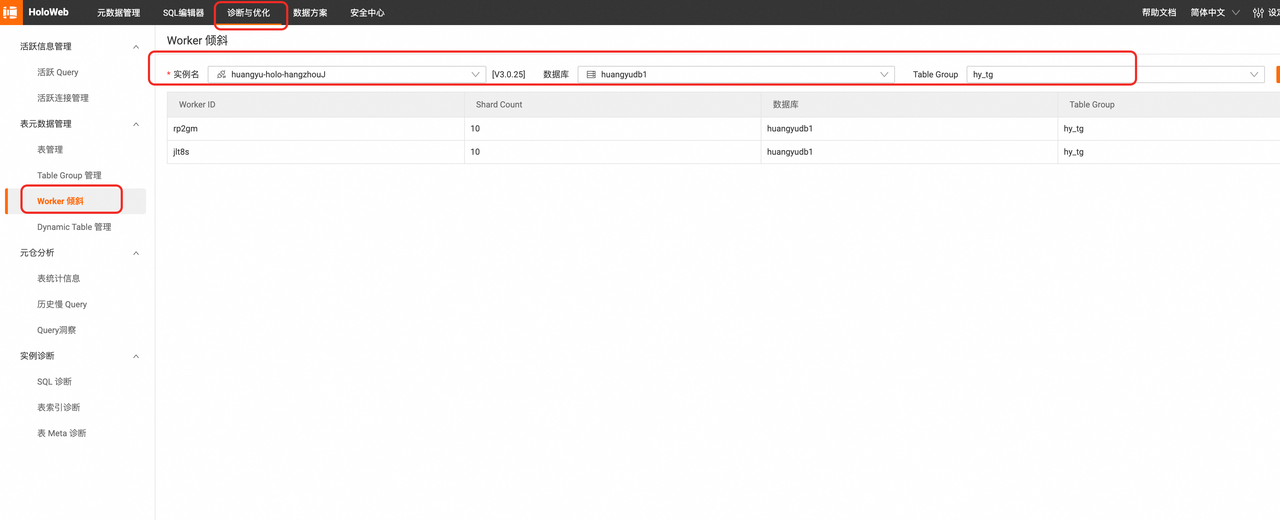Image resolution: width=1280 pixels, height=520 pixels.
Task: Click hy_tg in the jlt8s row
Action: pyautogui.click(x=1074, y=152)
